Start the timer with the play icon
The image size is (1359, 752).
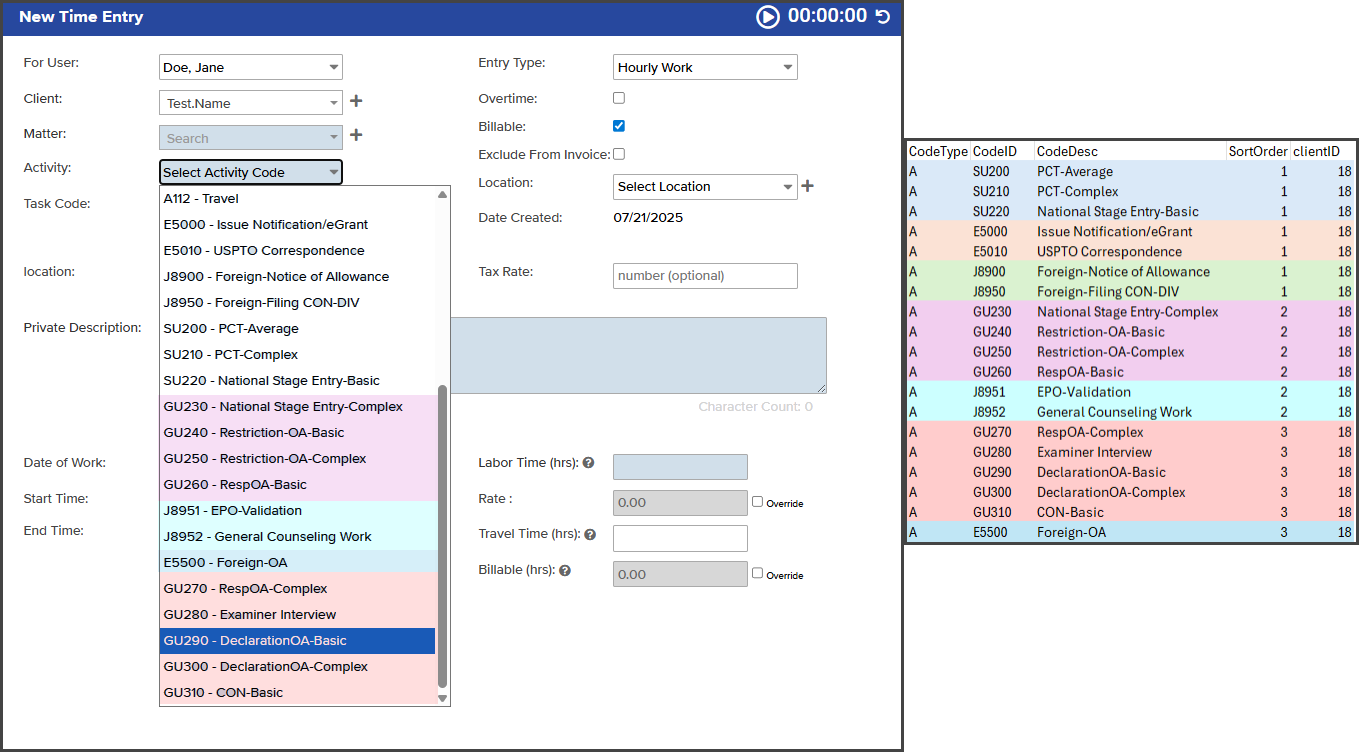pos(767,16)
